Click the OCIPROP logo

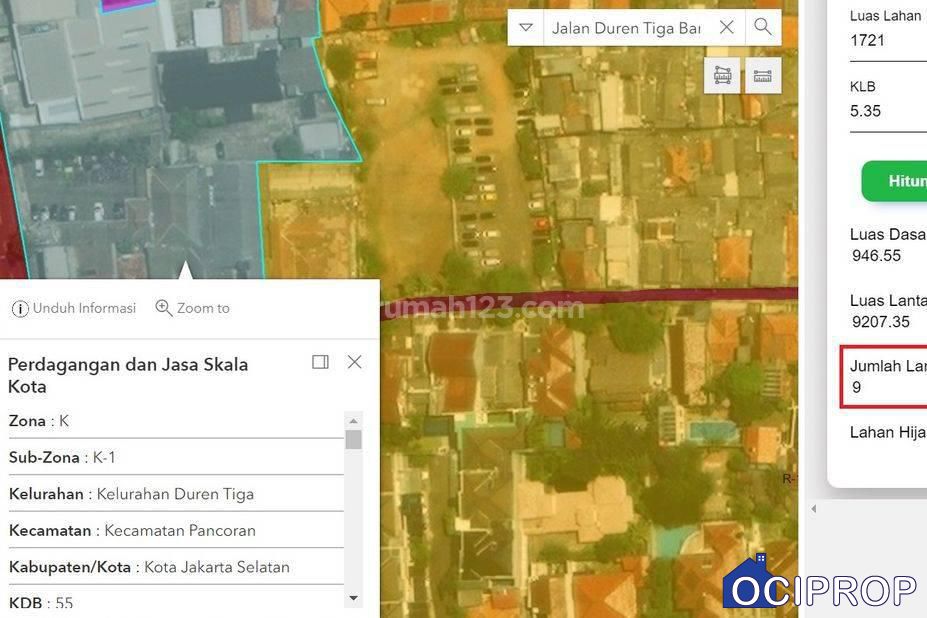pos(820,585)
